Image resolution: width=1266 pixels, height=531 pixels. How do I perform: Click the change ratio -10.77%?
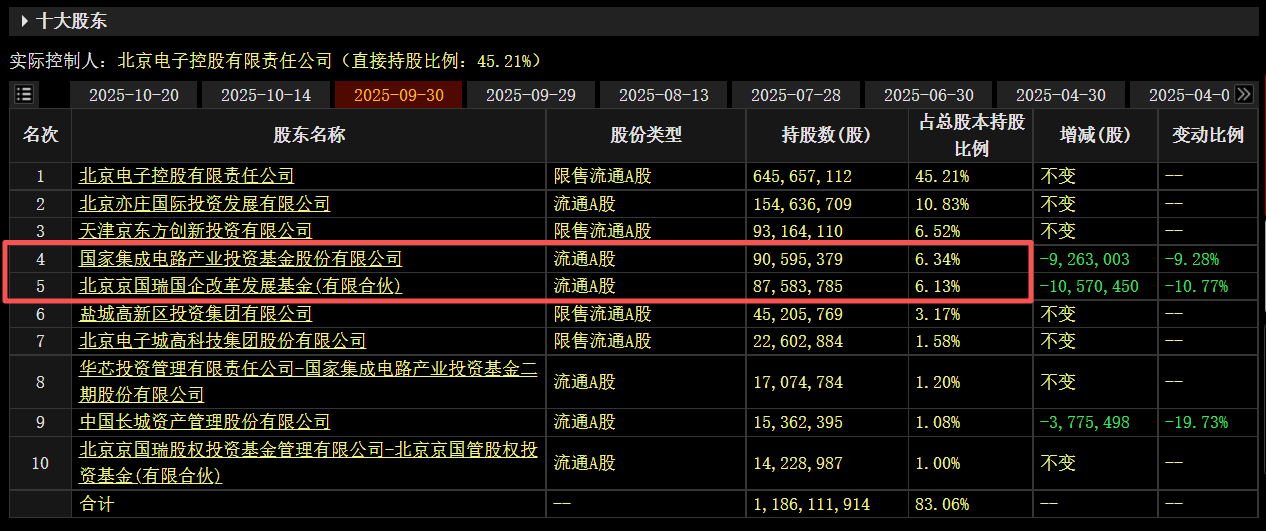point(1196,287)
